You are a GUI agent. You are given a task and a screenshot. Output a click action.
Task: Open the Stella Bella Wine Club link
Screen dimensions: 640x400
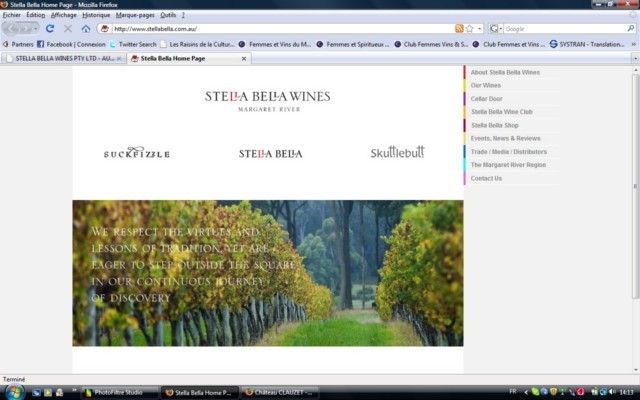tap(502, 112)
